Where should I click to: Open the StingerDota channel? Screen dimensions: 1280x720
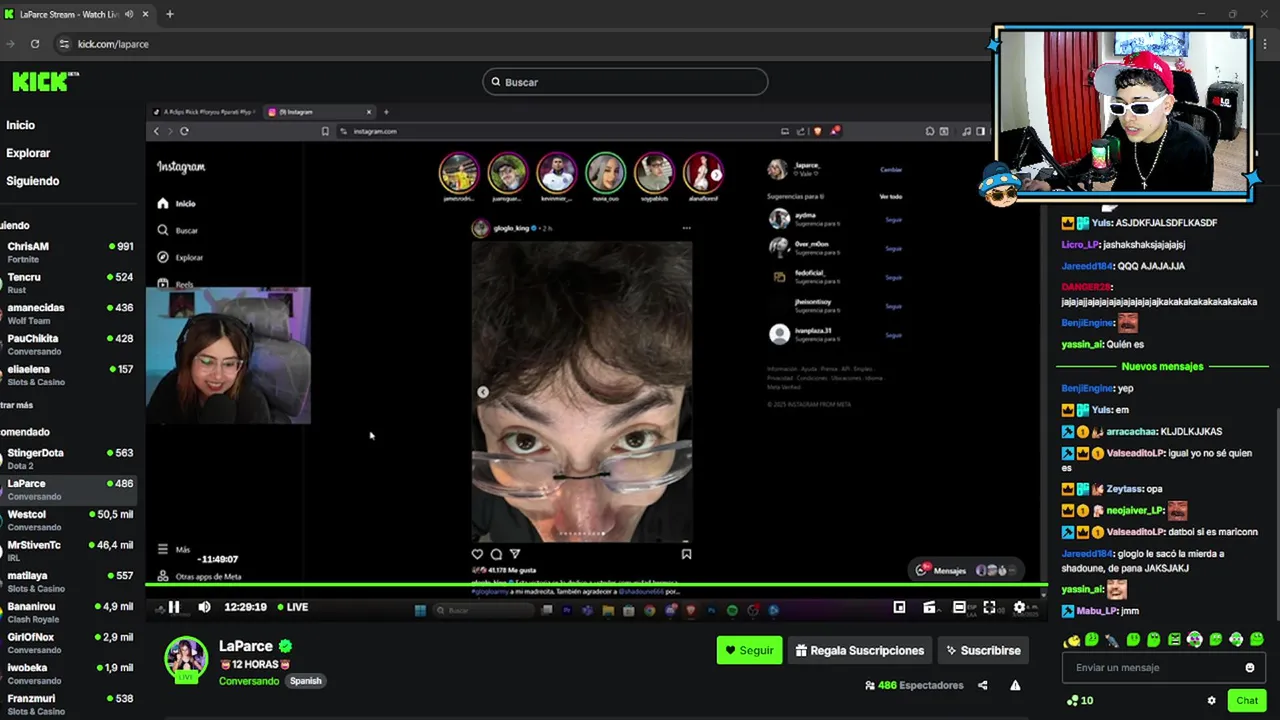(x=70, y=459)
